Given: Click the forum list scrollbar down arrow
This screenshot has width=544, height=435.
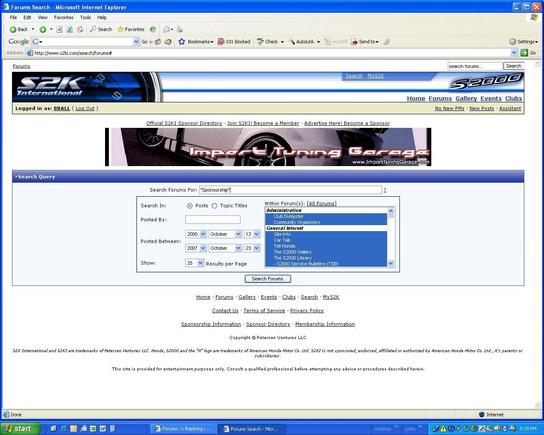Looking at the screenshot, I should coord(391,263).
